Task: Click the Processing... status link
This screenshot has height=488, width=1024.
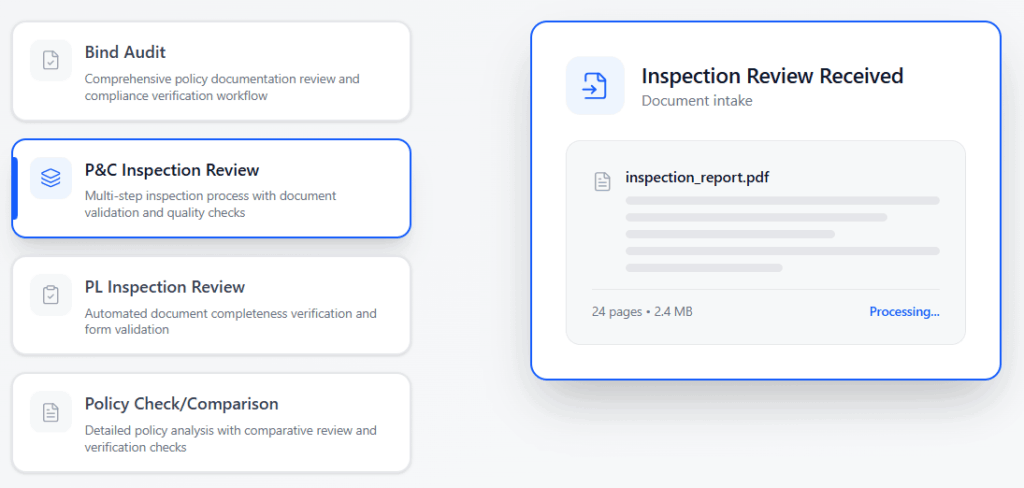Action: tap(904, 312)
